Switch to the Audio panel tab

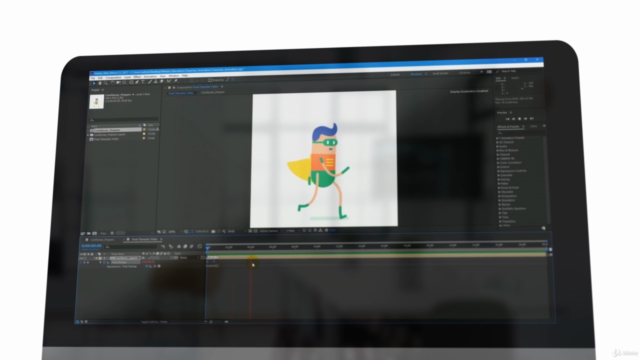pyautogui.click(x=515, y=78)
